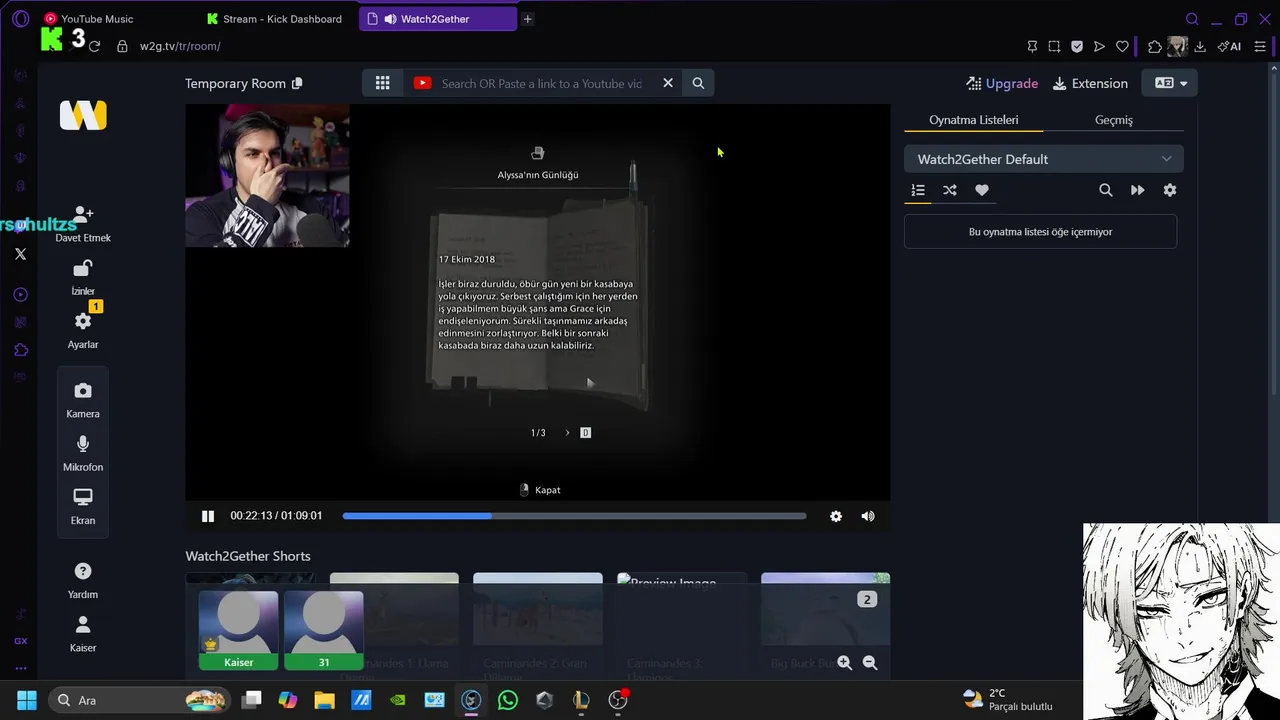Screen dimensions: 1280x720
Task: Copy Temporary Room link icon
Action: tap(297, 83)
